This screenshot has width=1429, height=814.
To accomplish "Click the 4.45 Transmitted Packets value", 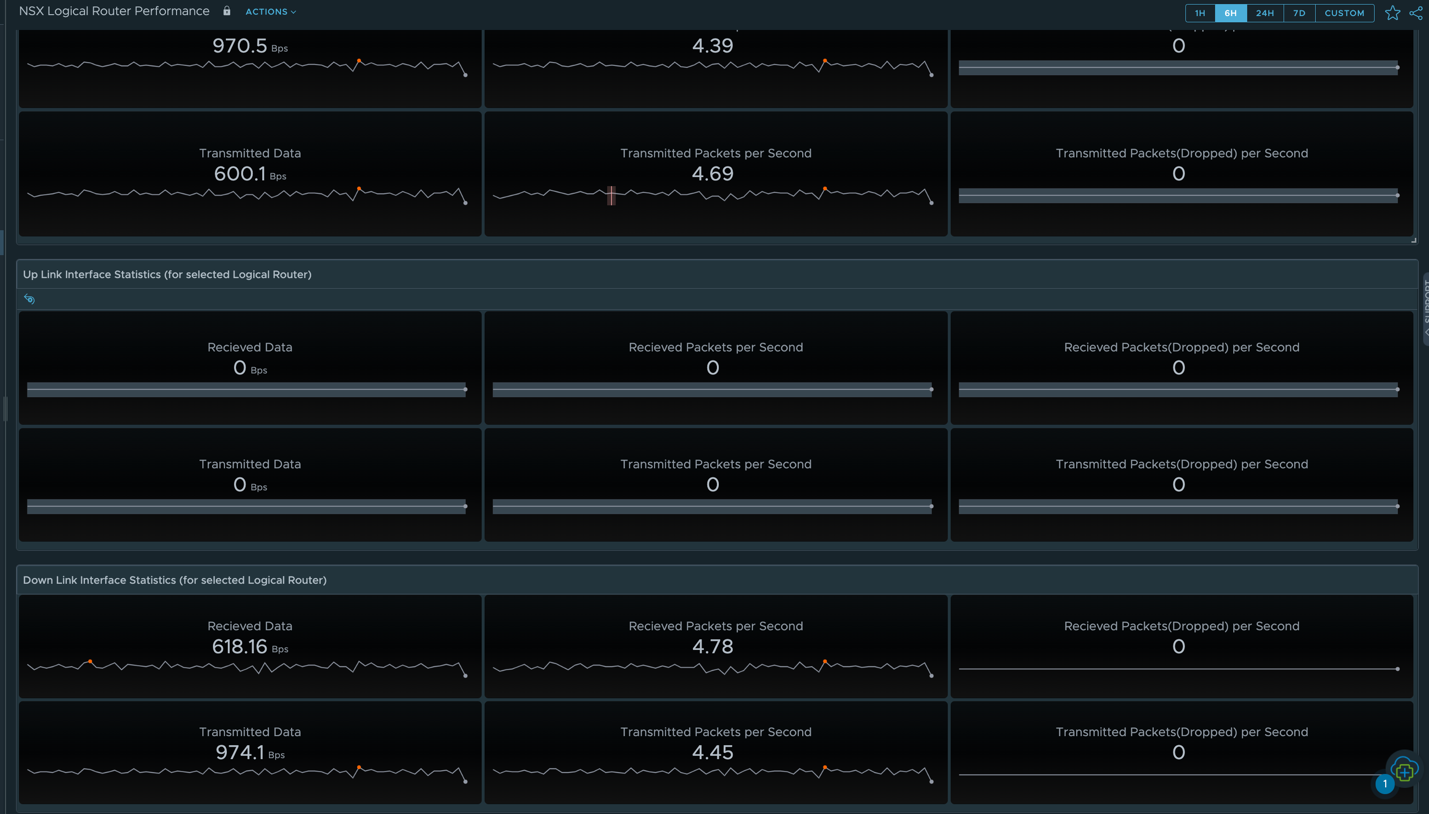I will 713,753.
